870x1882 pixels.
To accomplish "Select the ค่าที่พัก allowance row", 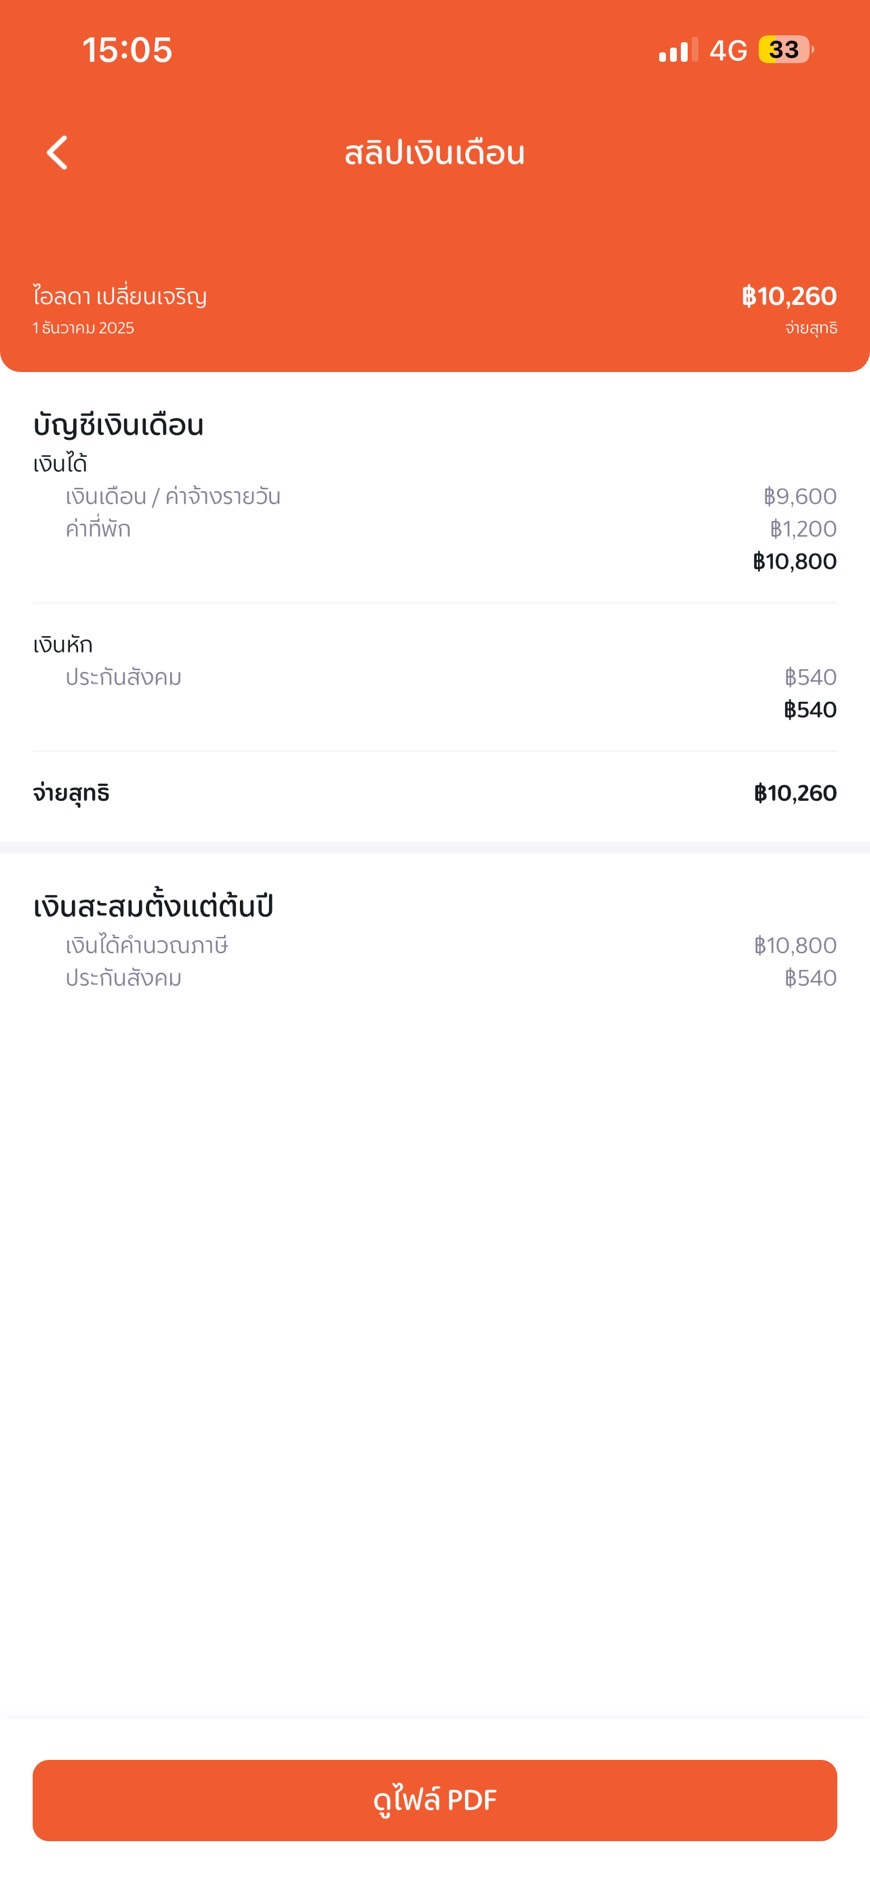I will point(98,529).
